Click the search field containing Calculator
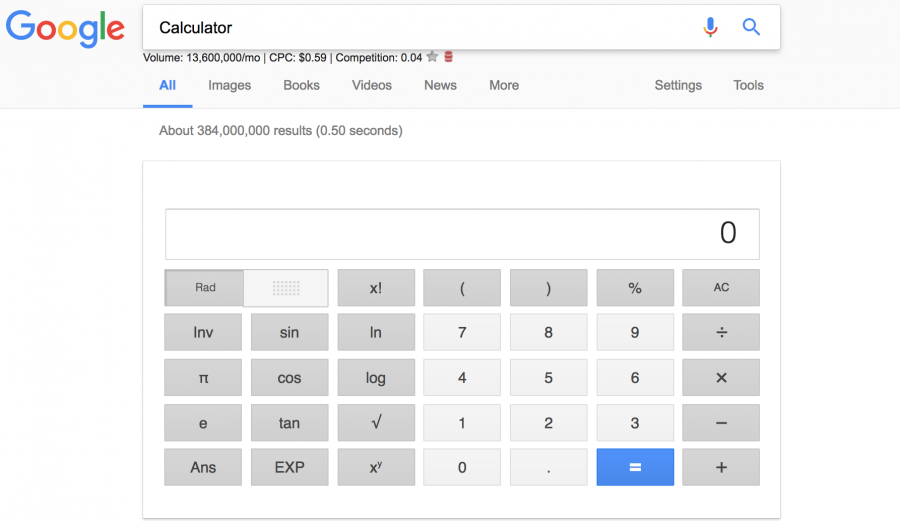Screen dimensions: 900x521 tap(420, 28)
